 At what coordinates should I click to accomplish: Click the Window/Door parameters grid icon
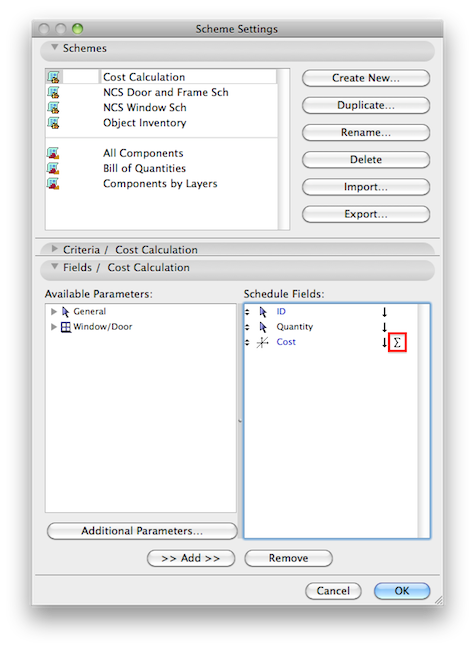tap(66, 327)
